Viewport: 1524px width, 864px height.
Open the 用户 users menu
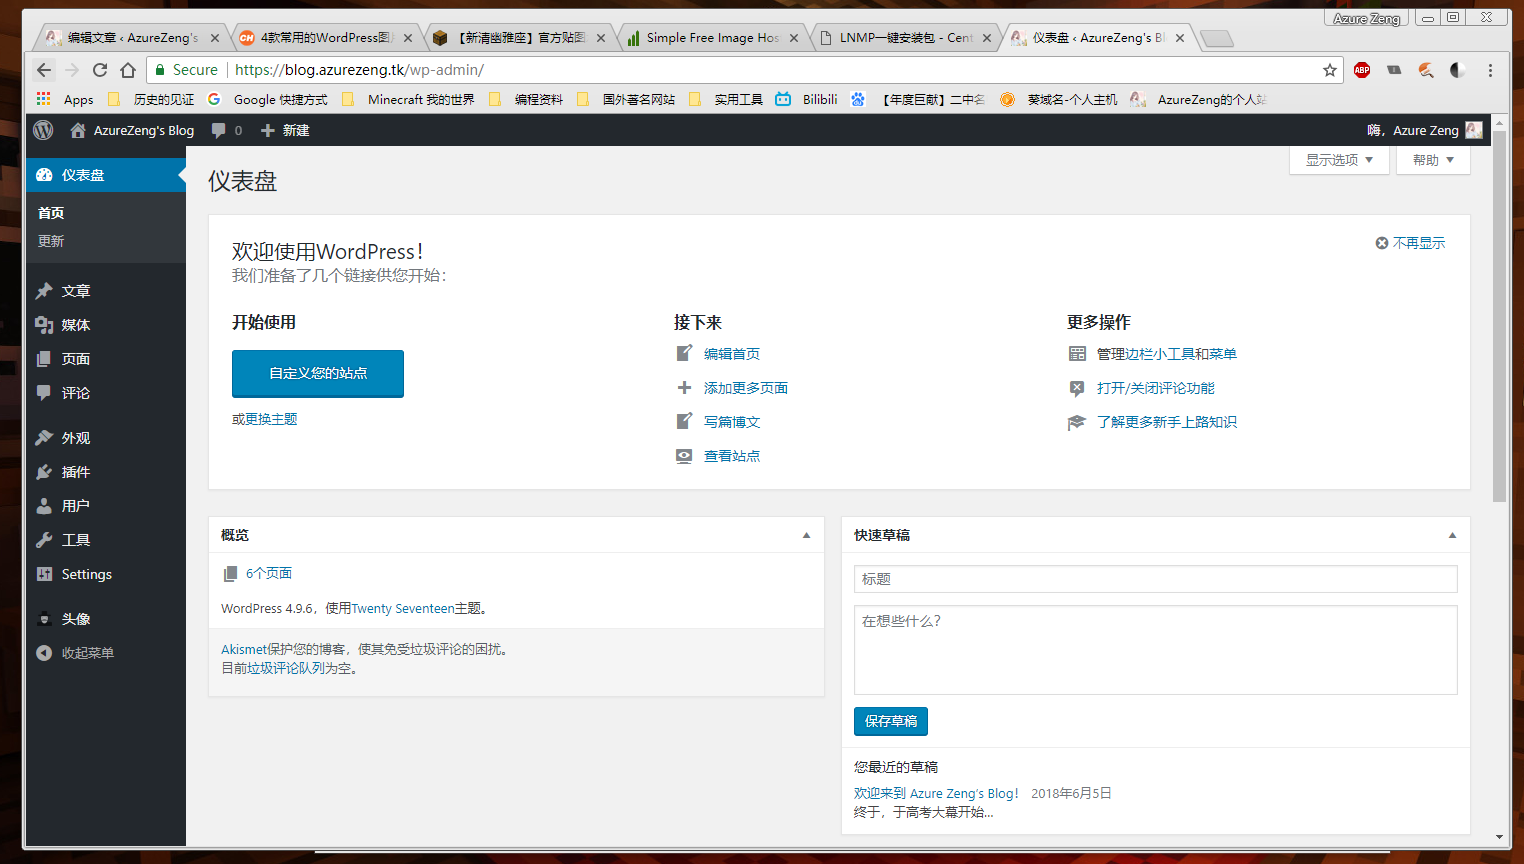106,506
